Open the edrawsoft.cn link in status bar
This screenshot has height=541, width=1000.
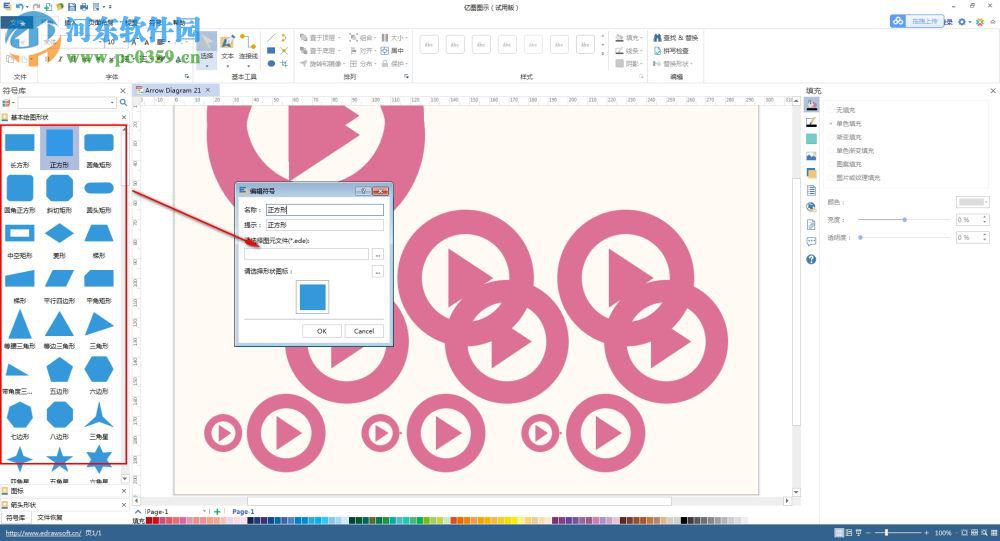[43, 533]
